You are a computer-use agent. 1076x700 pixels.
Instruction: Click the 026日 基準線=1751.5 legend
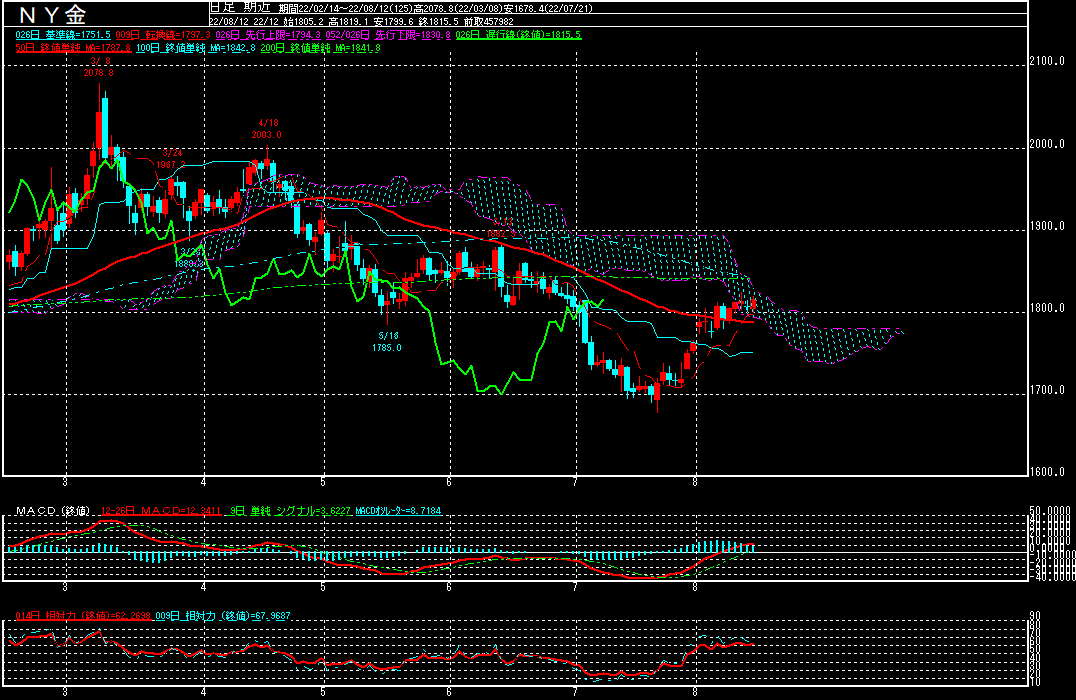click(63, 35)
